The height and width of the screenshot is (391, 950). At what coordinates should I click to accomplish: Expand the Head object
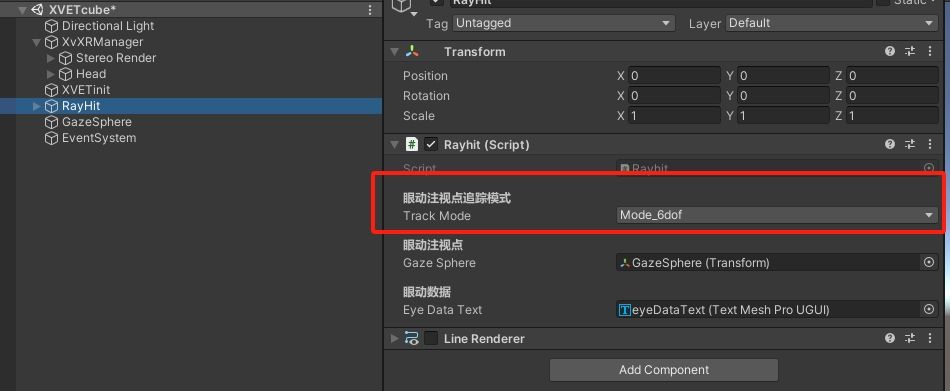click(x=51, y=74)
